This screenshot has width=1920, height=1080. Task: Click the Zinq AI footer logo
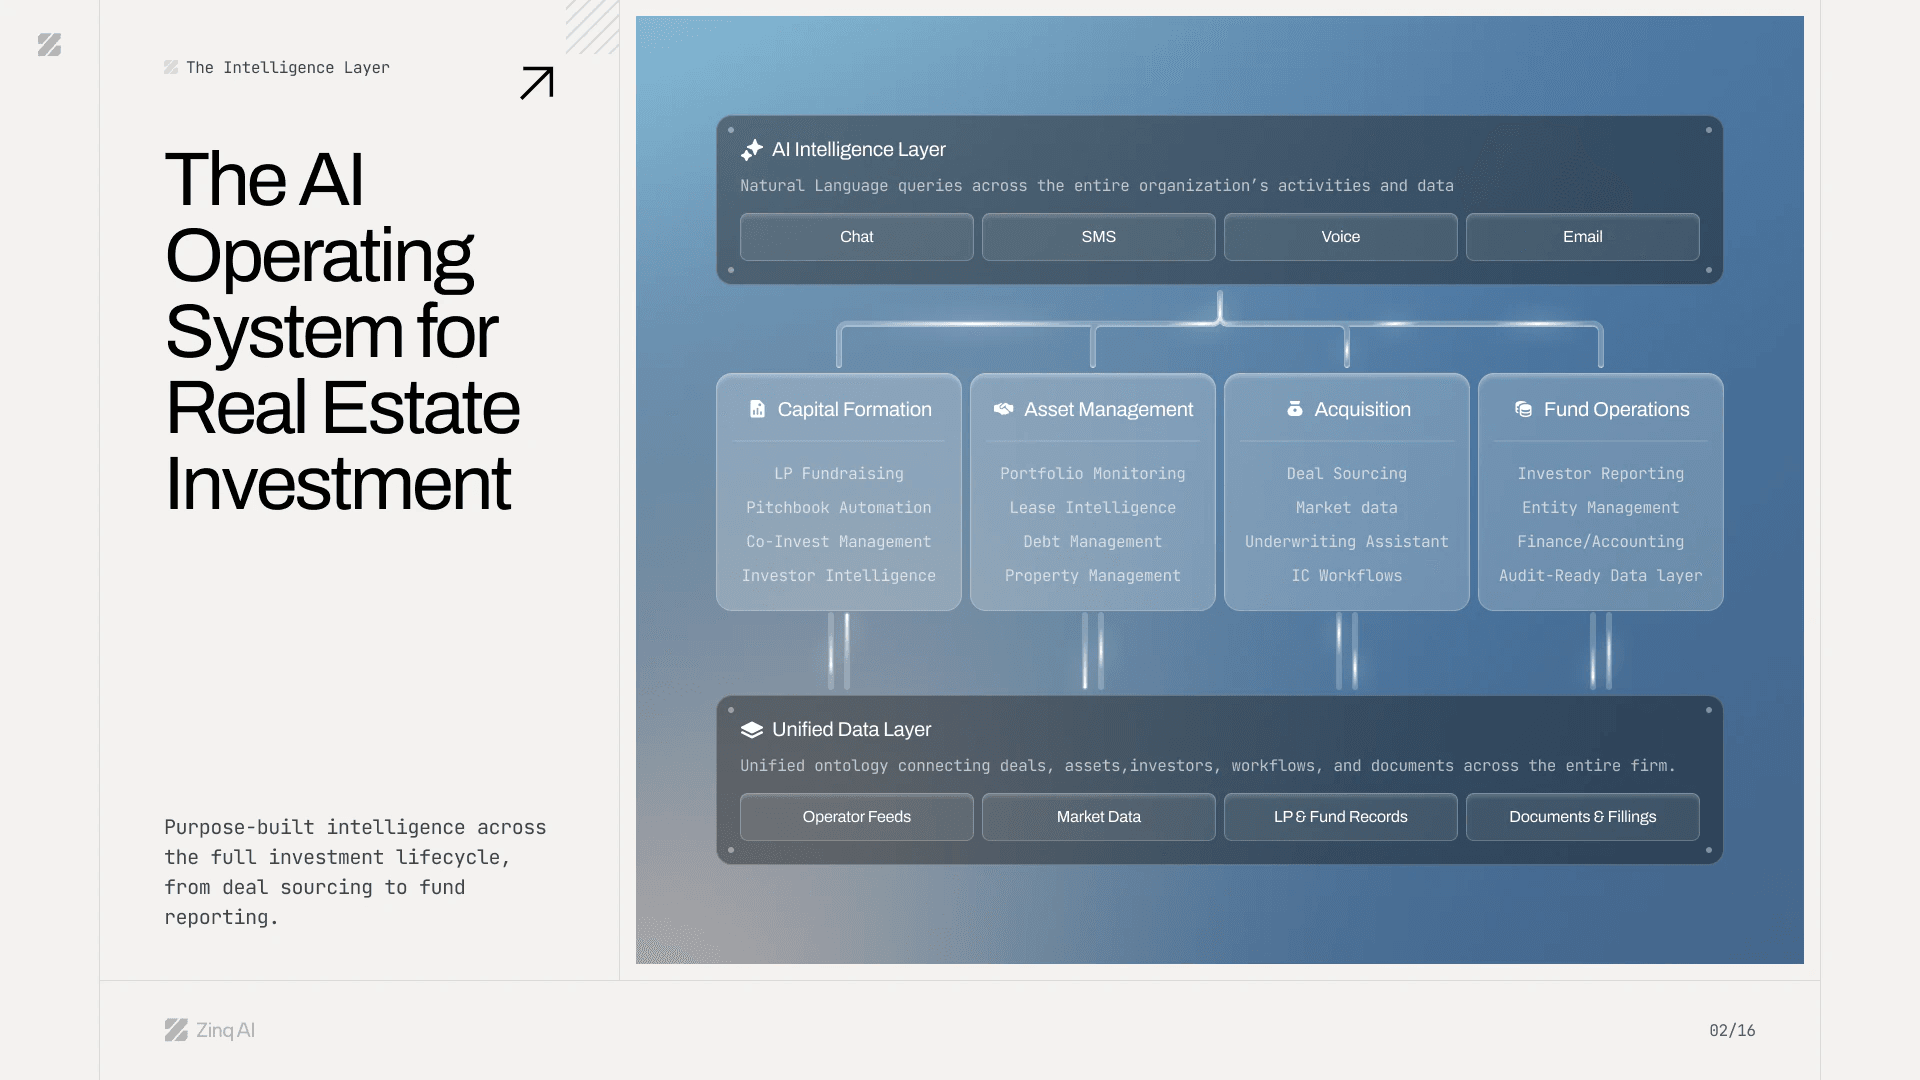click(x=210, y=1030)
